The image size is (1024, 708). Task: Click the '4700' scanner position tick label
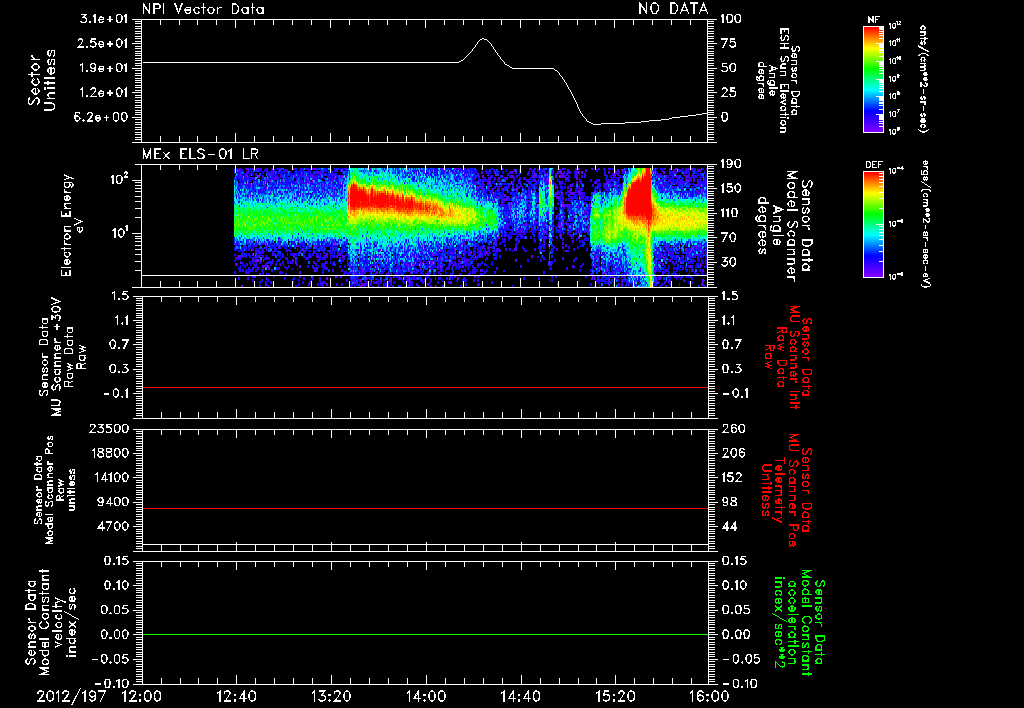pos(114,526)
